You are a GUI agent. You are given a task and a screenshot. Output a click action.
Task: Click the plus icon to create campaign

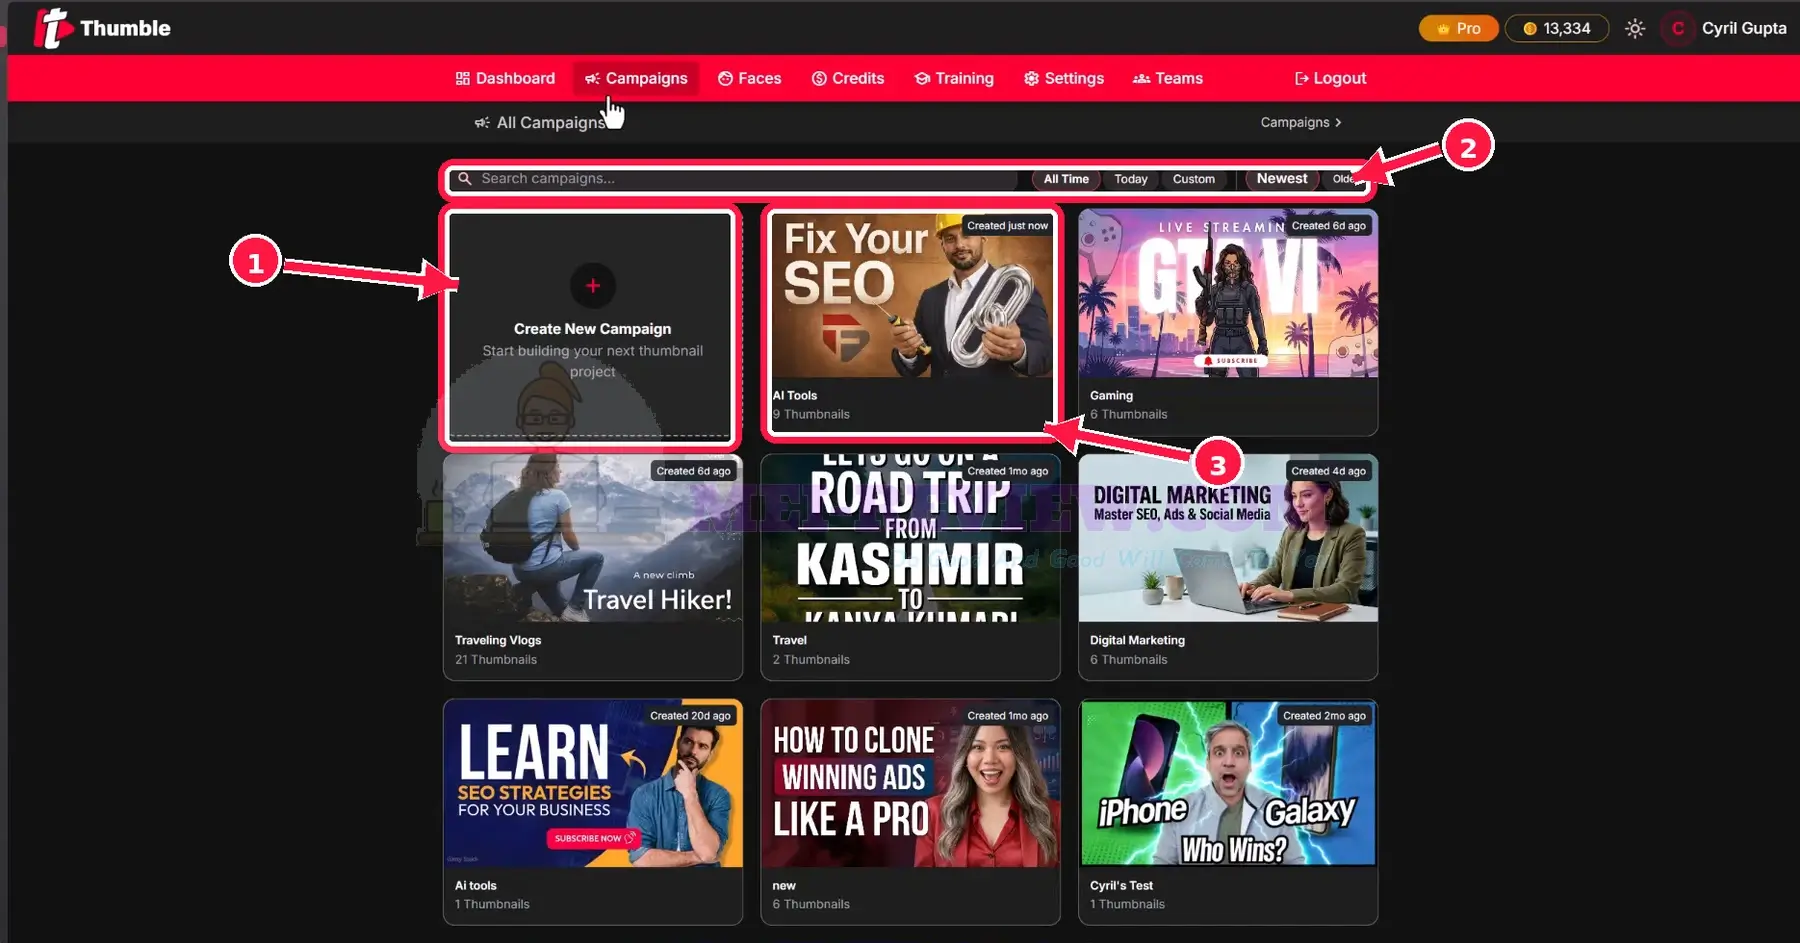[x=593, y=286]
